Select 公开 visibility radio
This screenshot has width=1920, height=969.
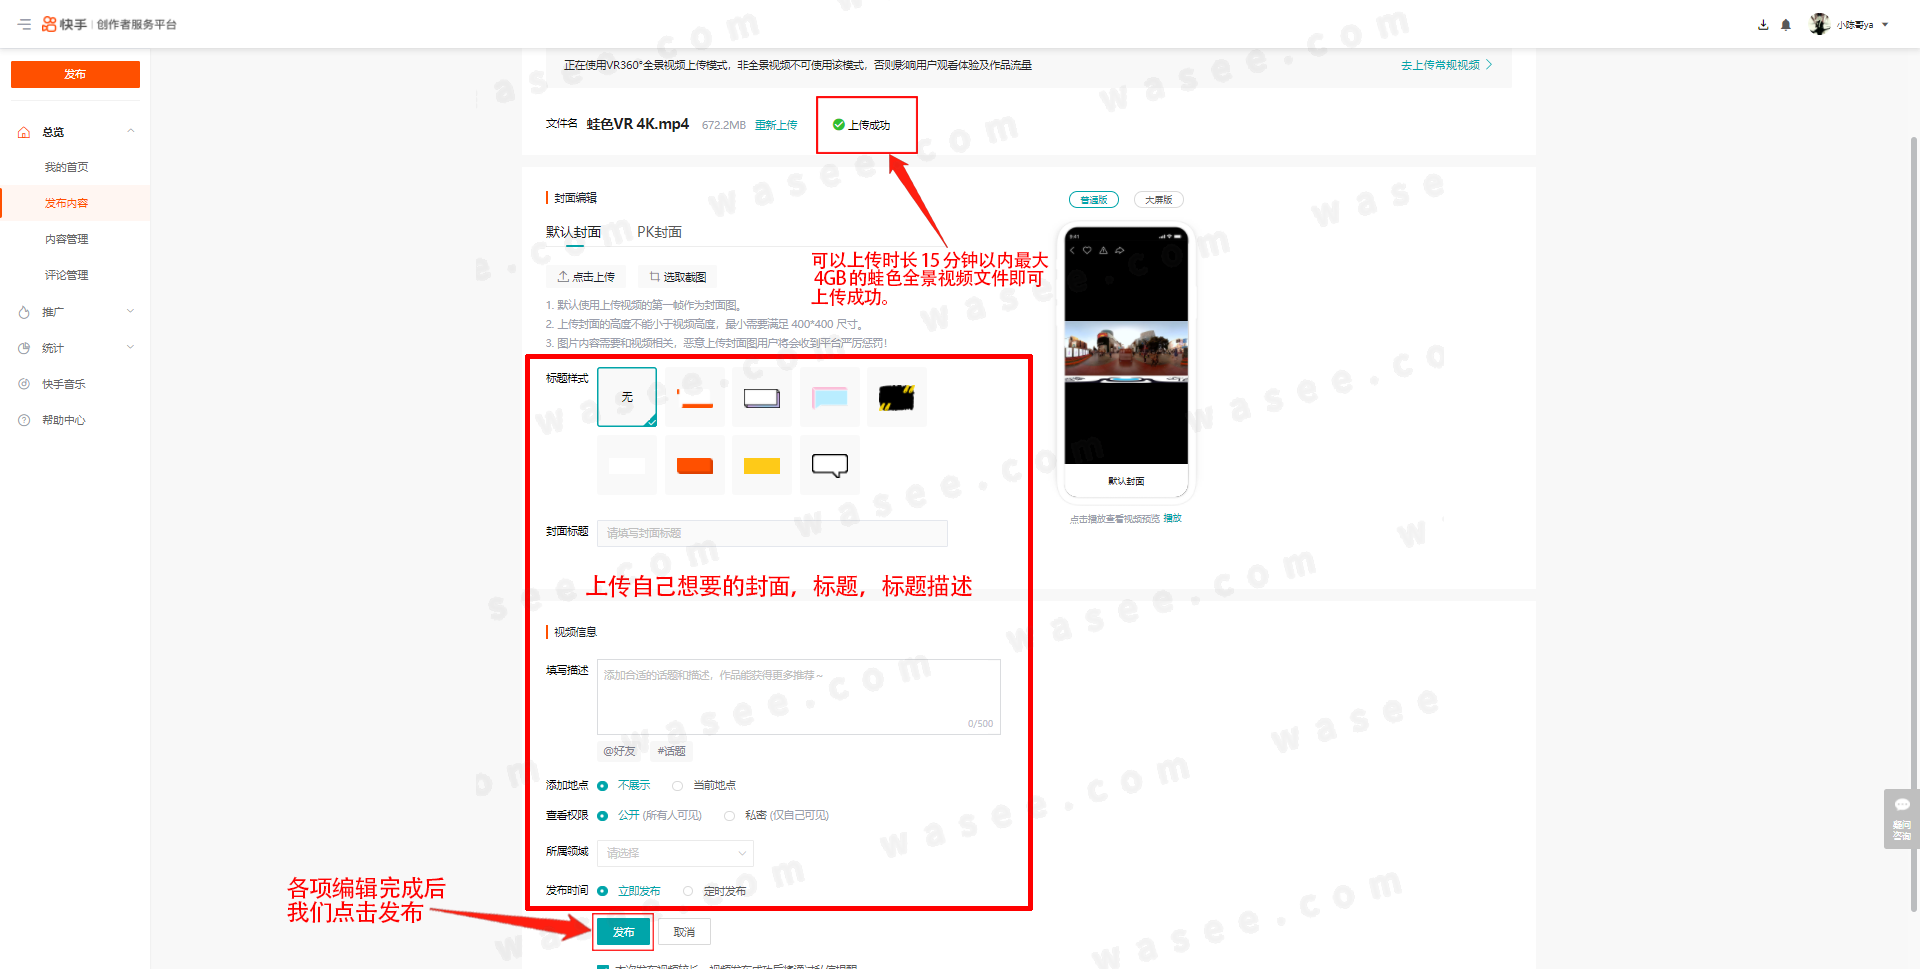click(603, 816)
